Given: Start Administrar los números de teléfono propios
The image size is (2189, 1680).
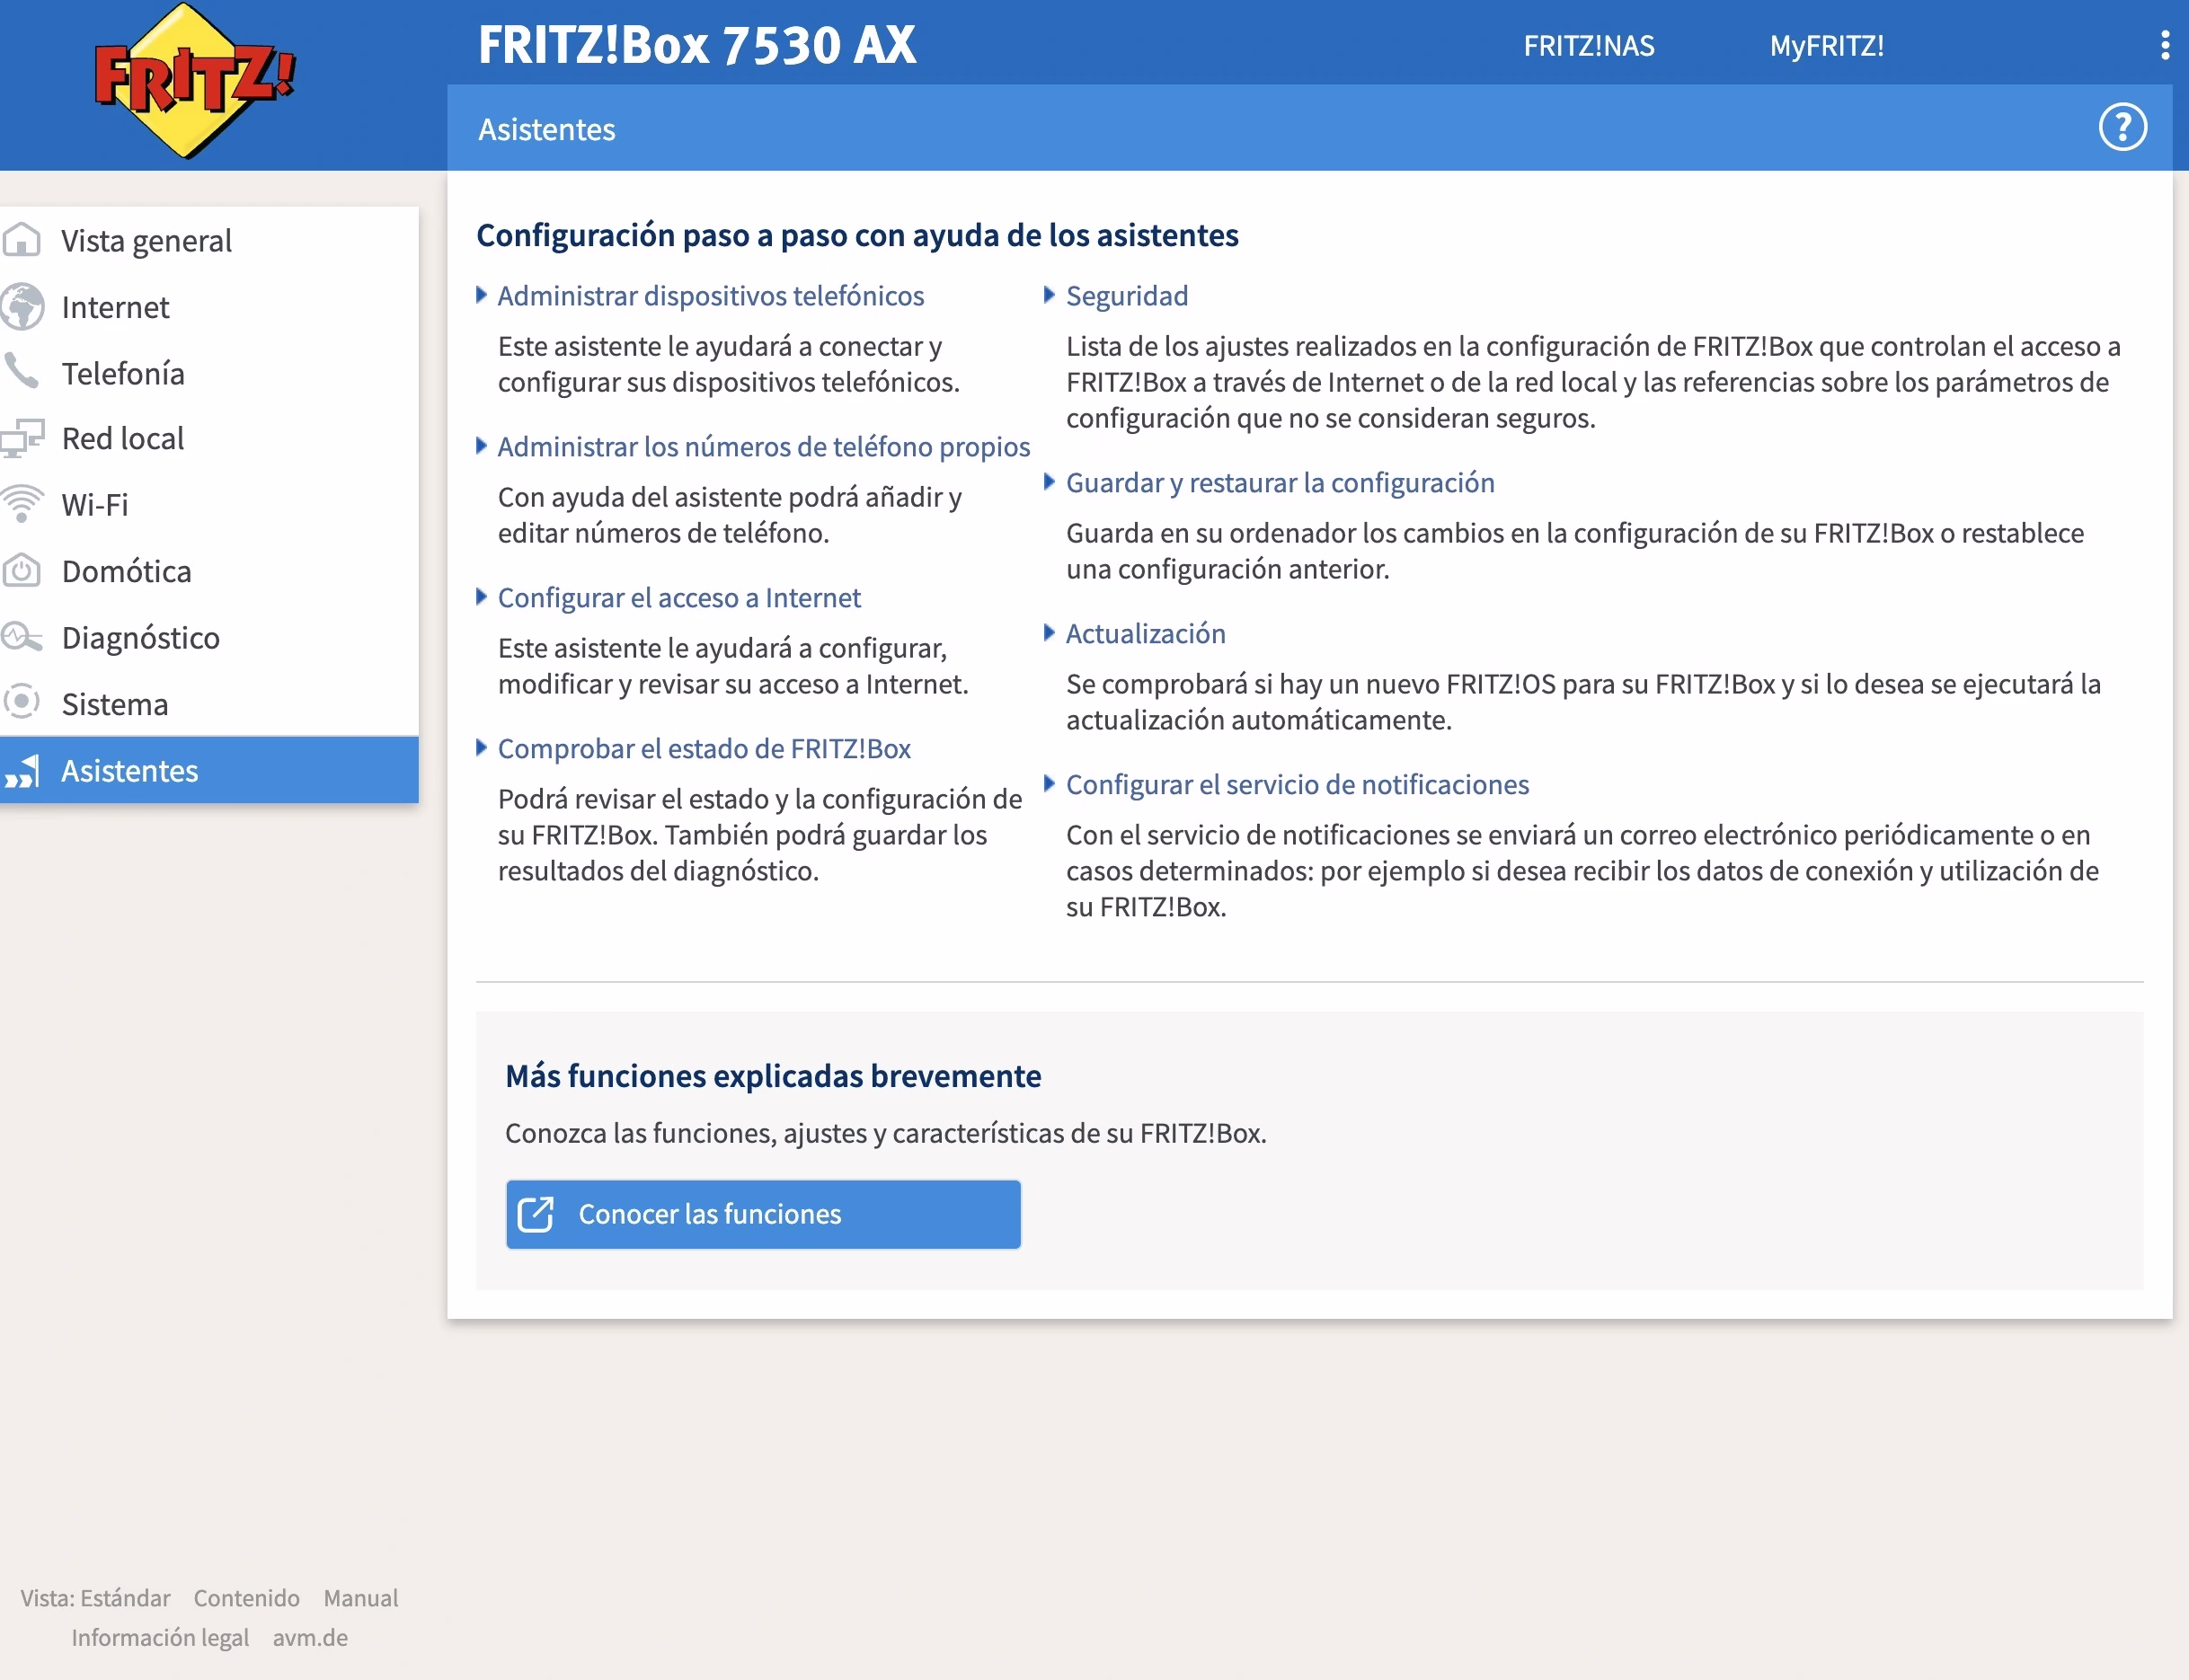Looking at the screenshot, I should (763, 447).
